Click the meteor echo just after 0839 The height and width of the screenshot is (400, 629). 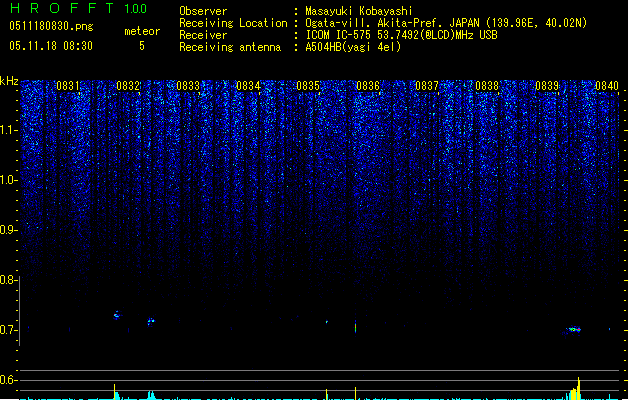574,329
